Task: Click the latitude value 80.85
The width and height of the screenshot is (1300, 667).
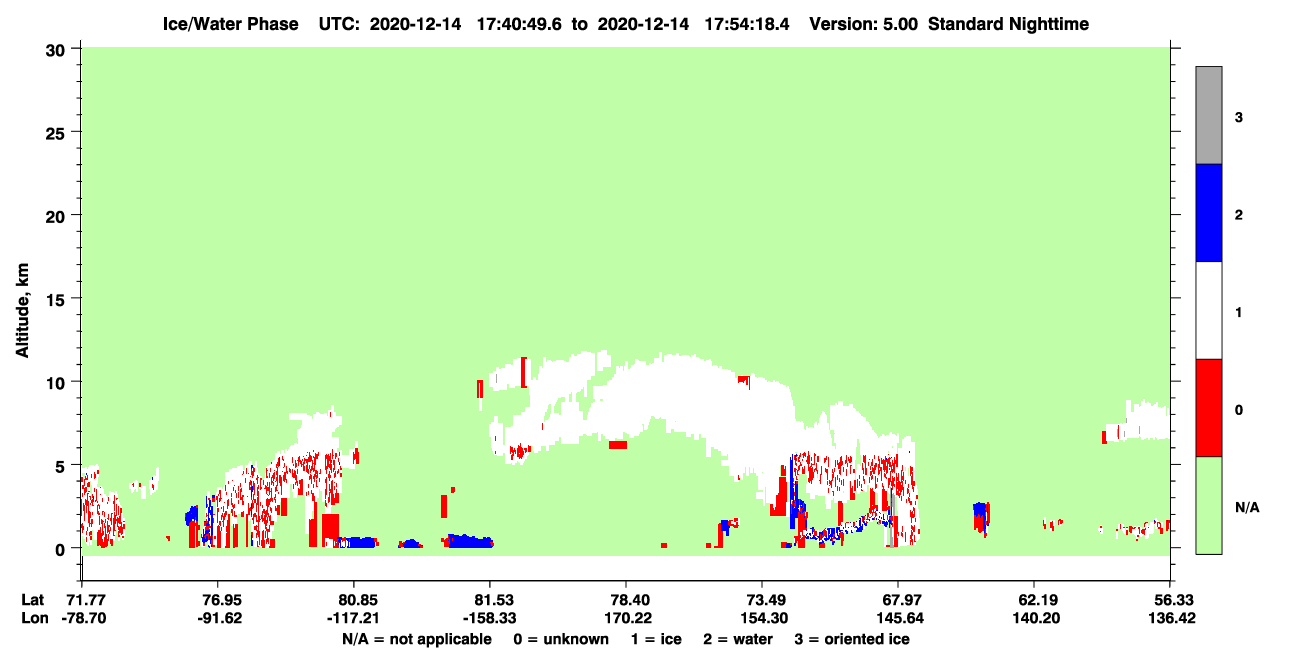Action: tap(354, 600)
